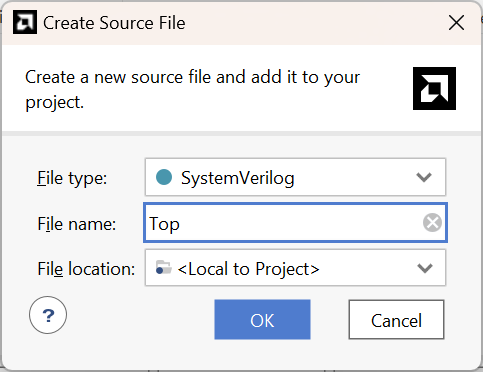Screen dimensions: 483x372
Task: Click the folder icon beside Local to Project
Action: 164,268
